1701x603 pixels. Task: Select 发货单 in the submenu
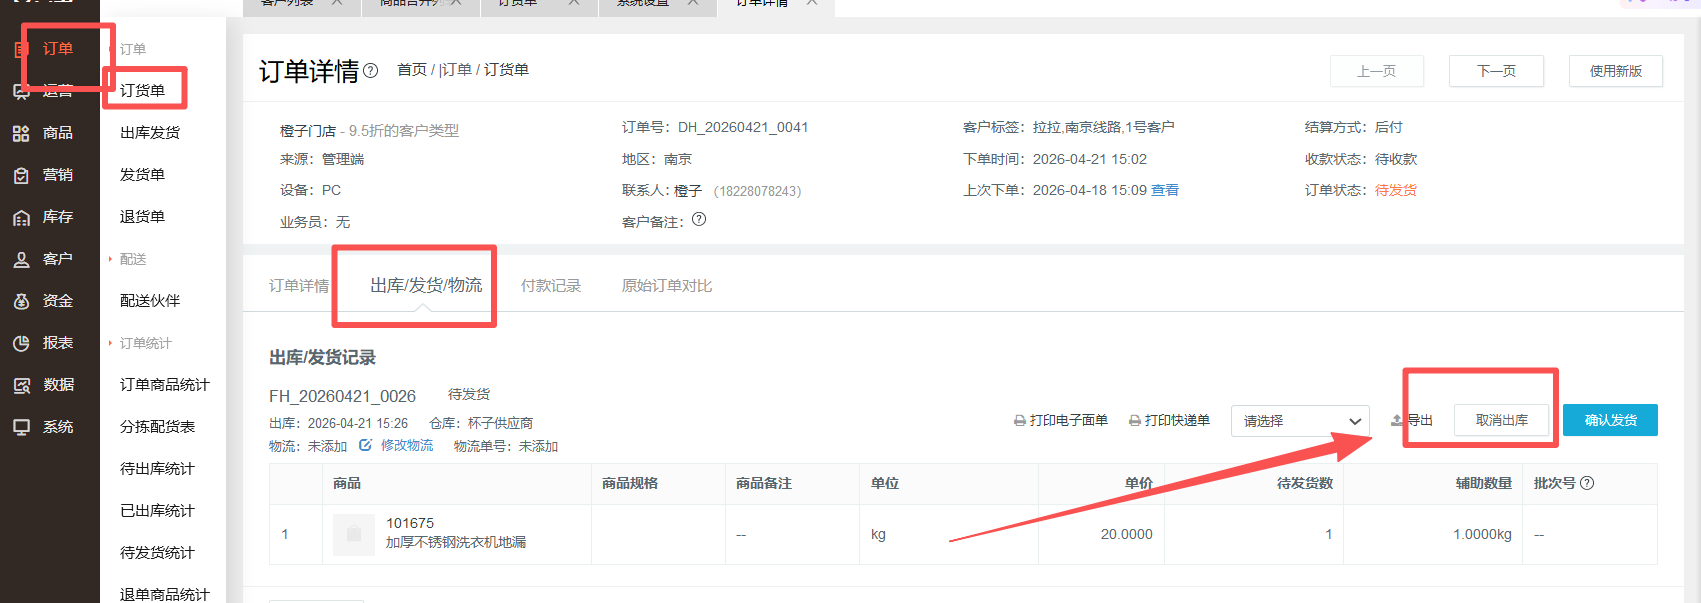click(x=142, y=174)
